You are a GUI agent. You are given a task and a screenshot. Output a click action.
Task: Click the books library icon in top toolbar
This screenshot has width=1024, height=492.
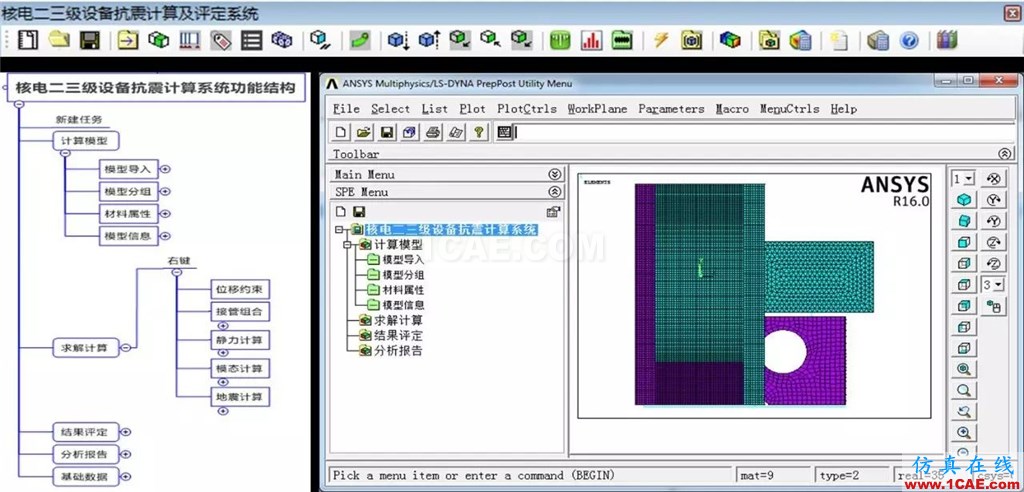click(946, 41)
